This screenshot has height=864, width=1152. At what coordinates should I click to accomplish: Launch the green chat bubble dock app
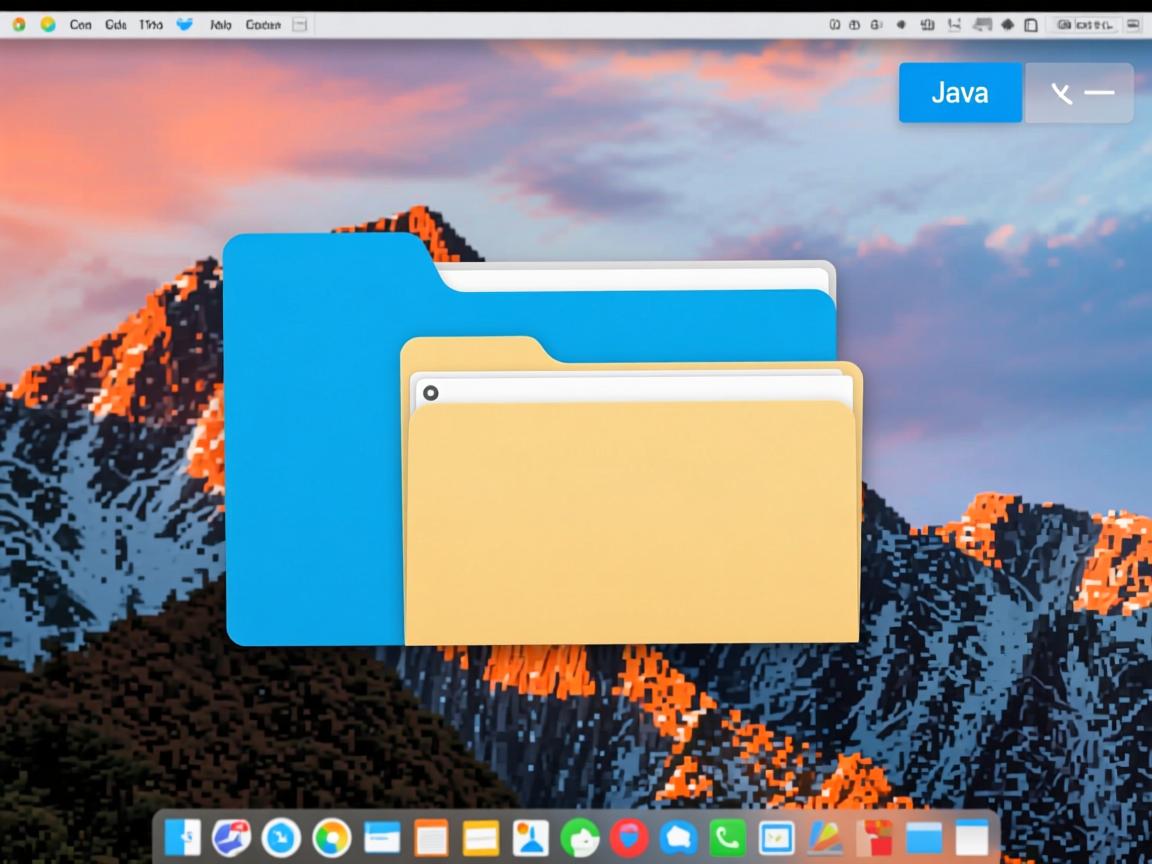(580, 837)
